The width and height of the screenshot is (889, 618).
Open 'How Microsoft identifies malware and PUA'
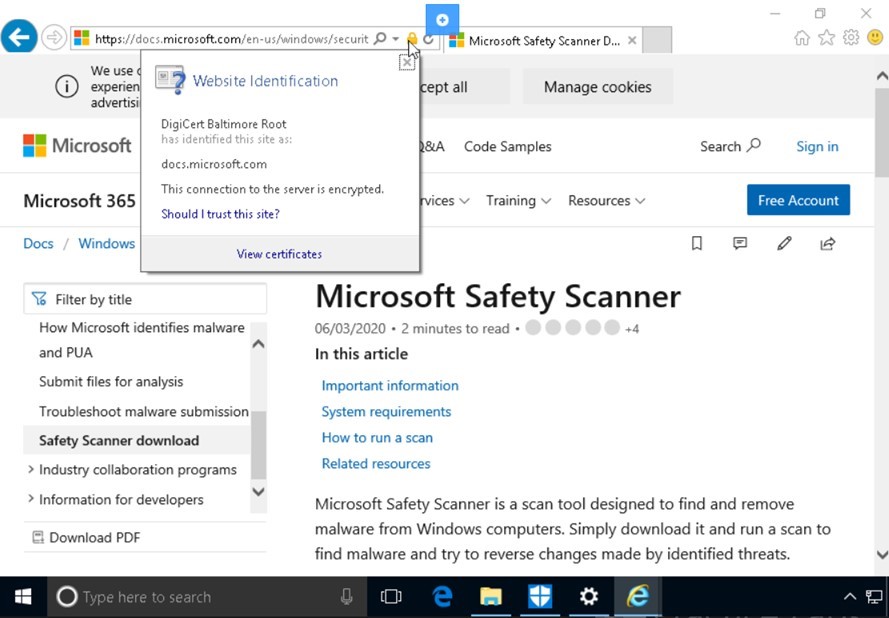(x=142, y=340)
